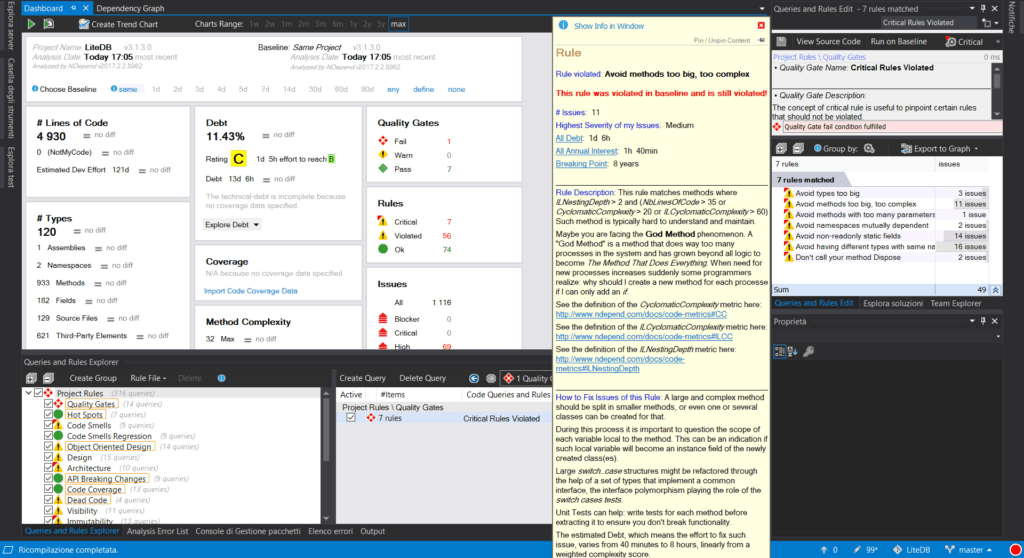This screenshot has height=558, width=1024.
Task: Click the Create Trend Chart icon
Action: [84, 23]
